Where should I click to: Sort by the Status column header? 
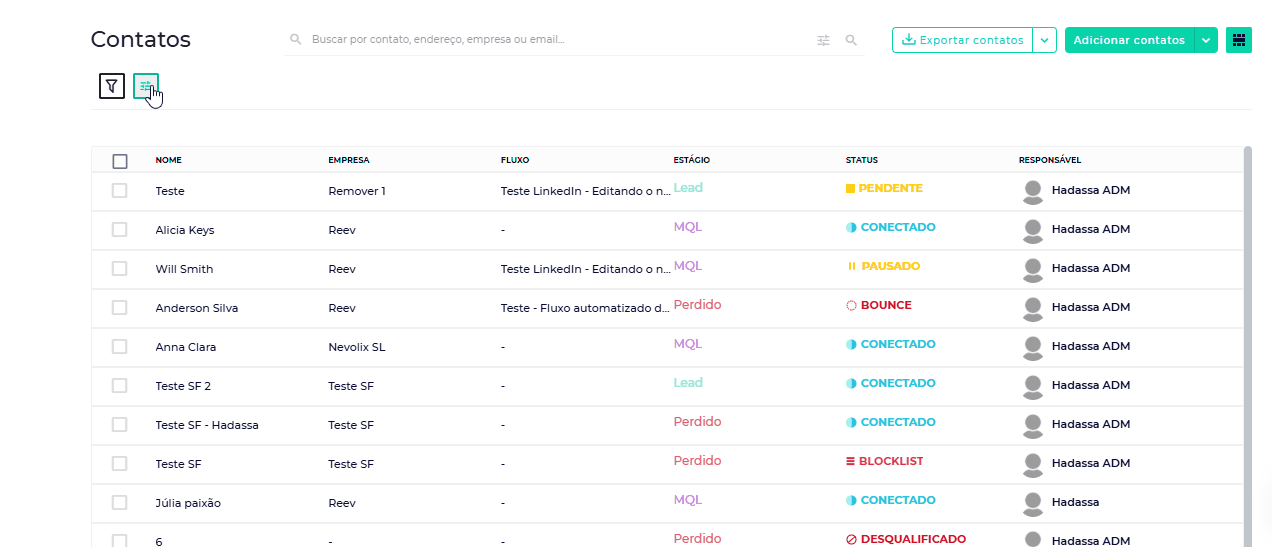tap(862, 160)
